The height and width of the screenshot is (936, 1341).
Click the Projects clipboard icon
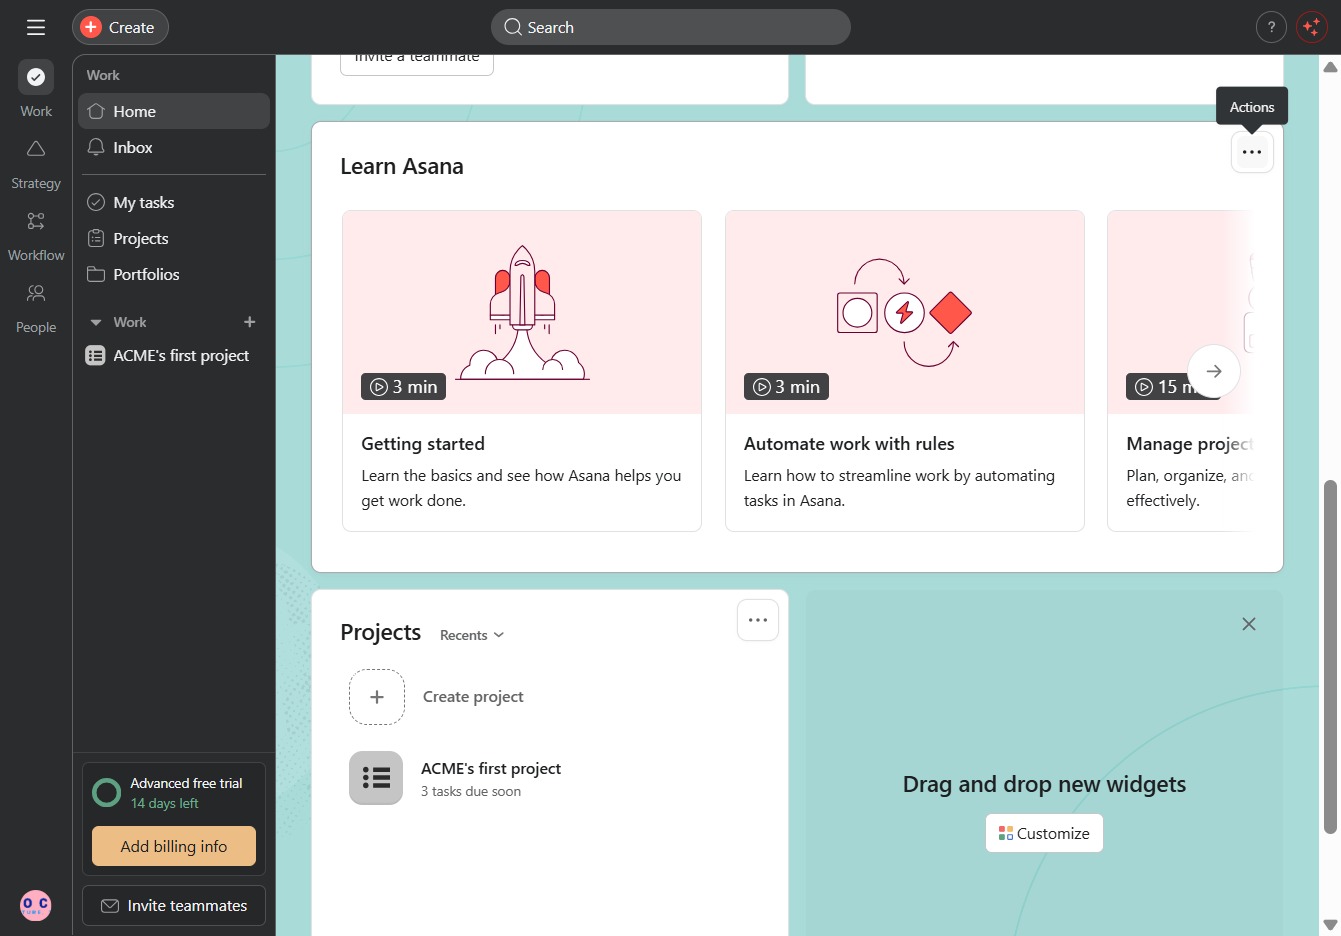tap(96, 238)
